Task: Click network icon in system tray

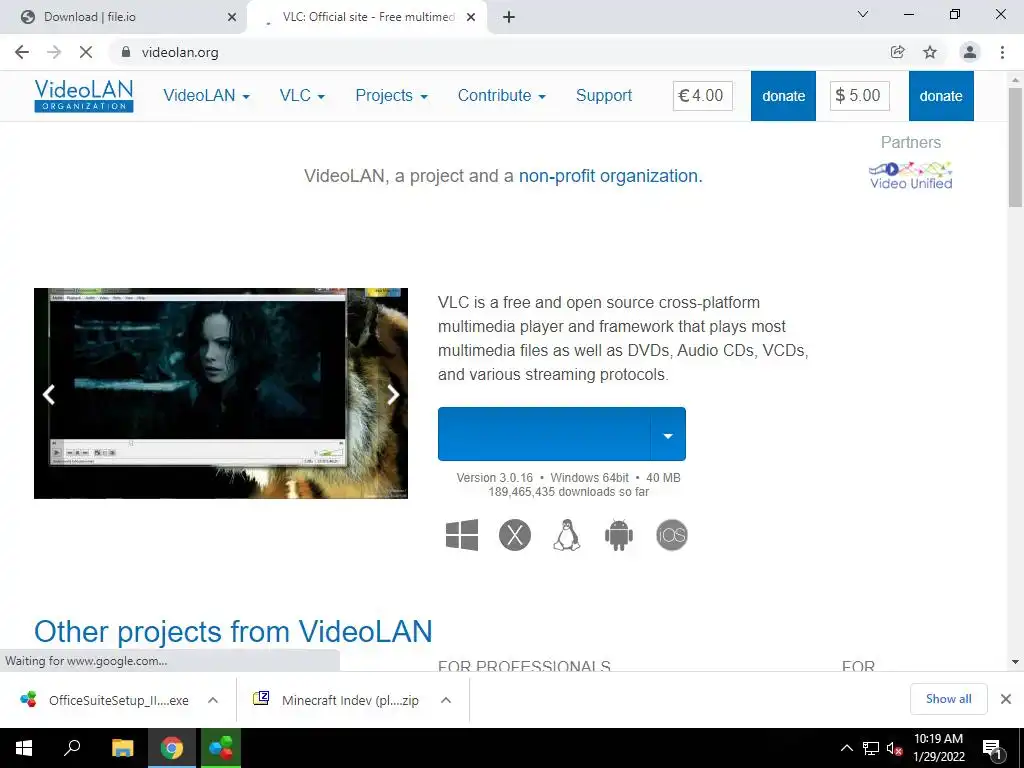Action: pyautogui.click(x=871, y=748)
